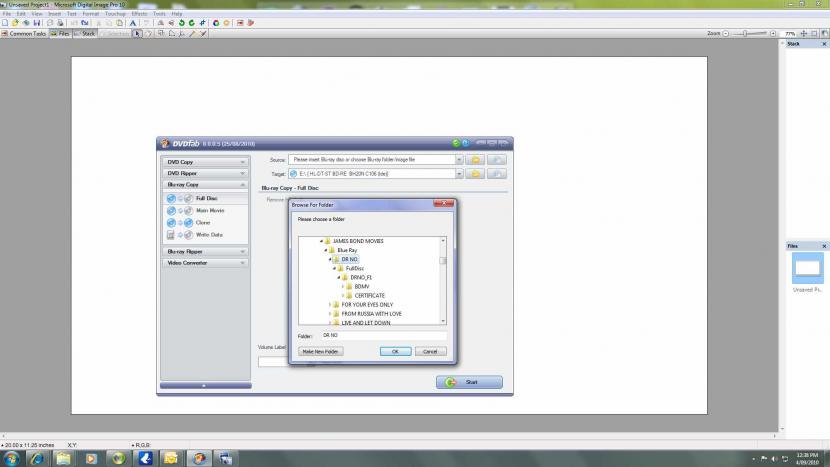Screen dimensions: 830x467
Task: Click the Save floppy disk toolbar icon
Action: pos(37,23)
